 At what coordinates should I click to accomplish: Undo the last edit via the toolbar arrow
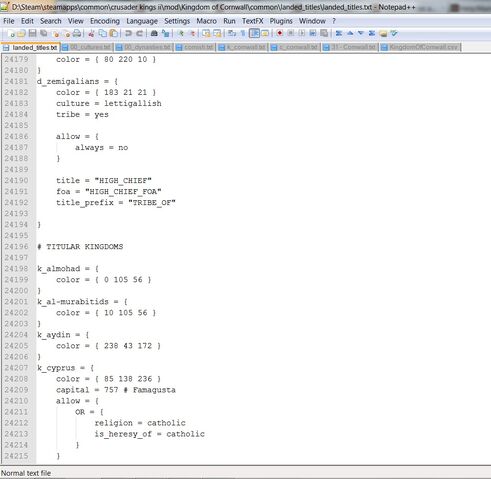click(128, 33)
